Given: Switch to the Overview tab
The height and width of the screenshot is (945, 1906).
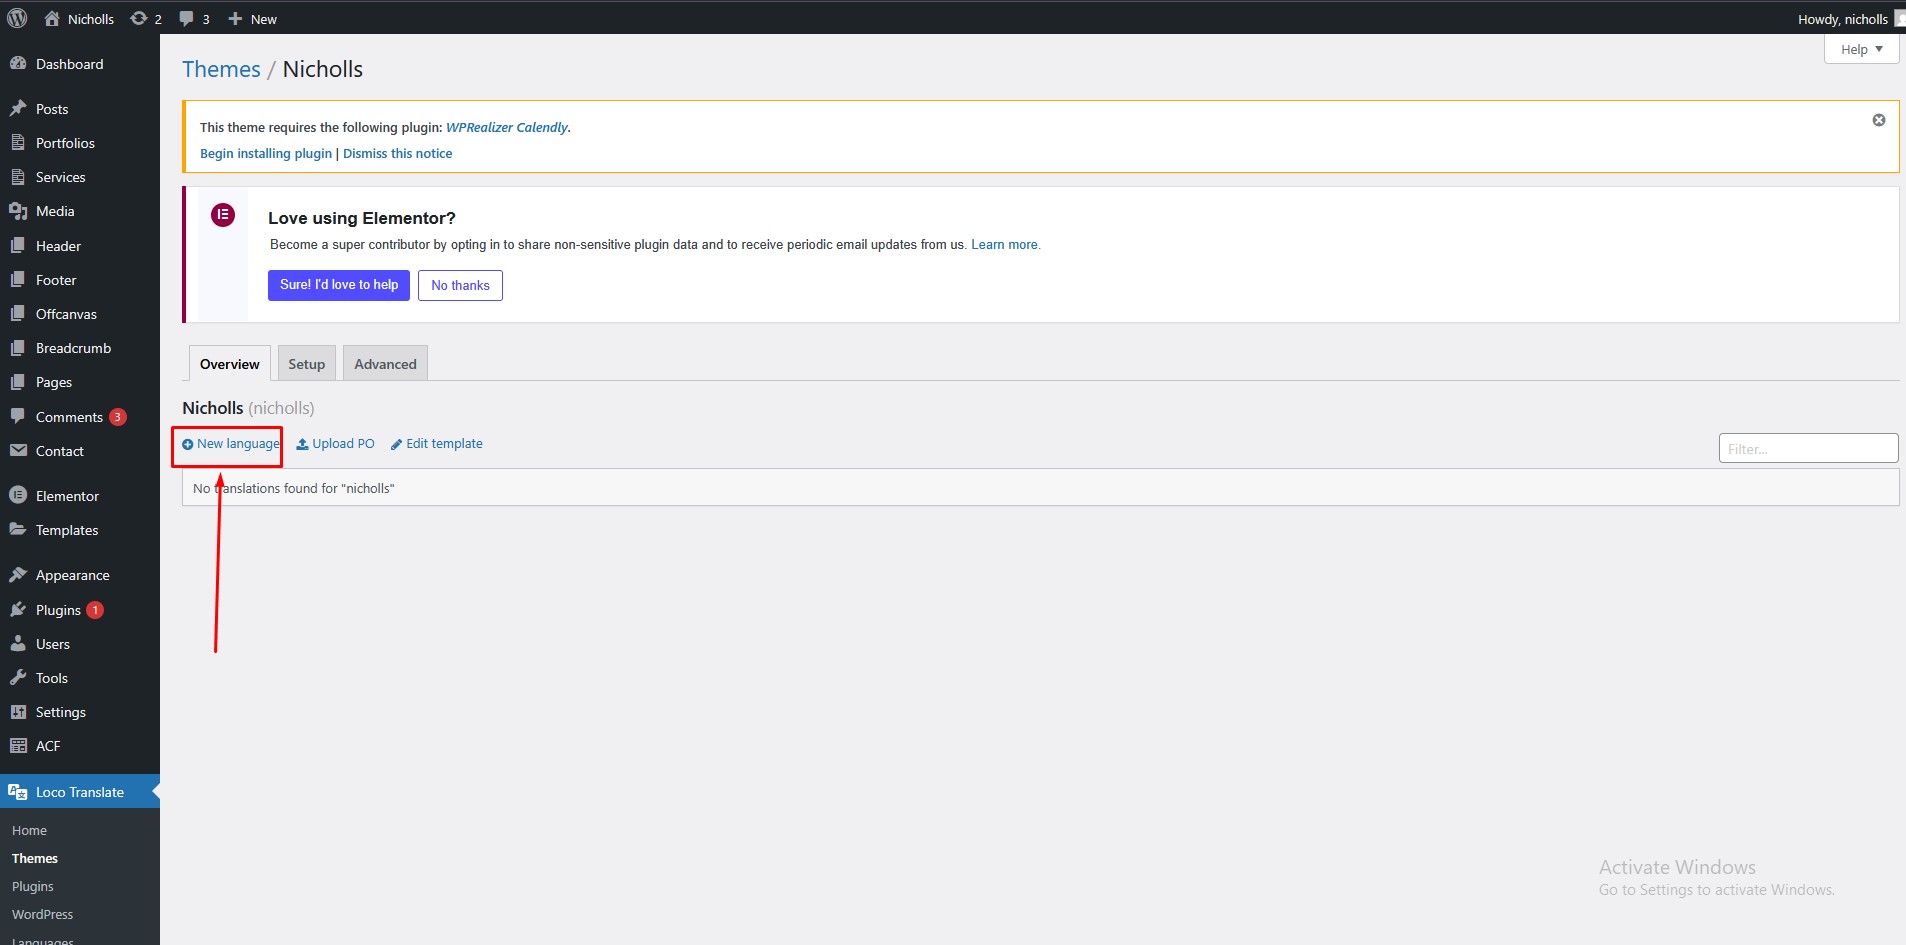Looking at the screenshot, I should (229, 364).
